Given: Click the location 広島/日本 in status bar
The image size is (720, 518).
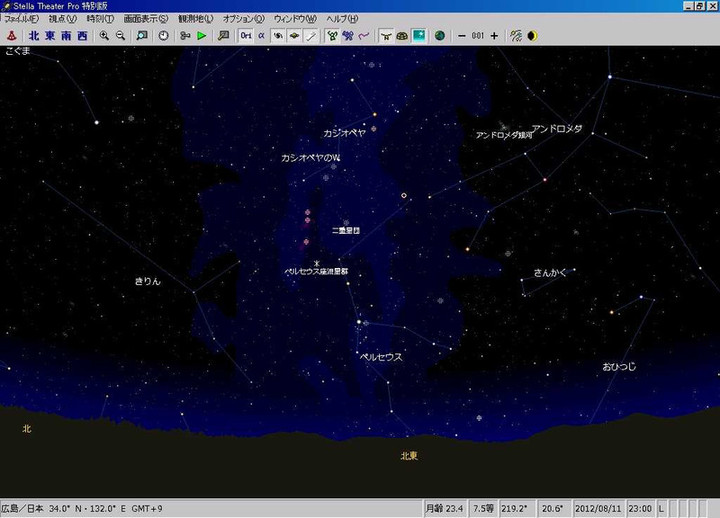Looking at the screenshot, I should [x=22, y=508].
